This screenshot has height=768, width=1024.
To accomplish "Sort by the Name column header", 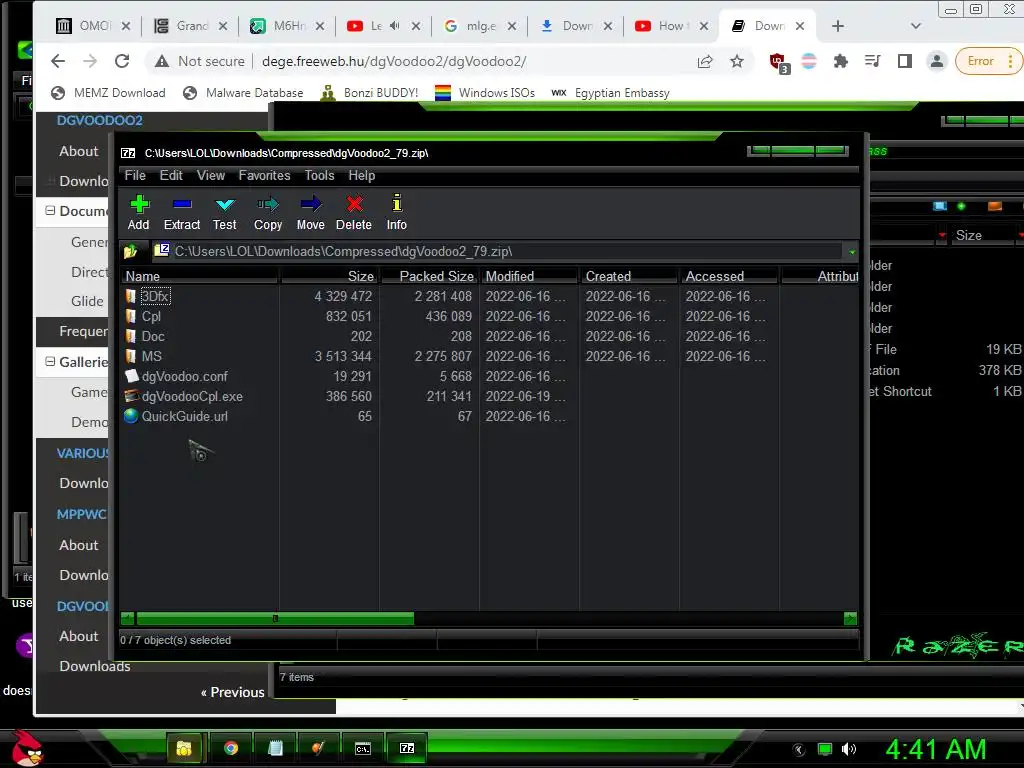I will (199, 276).
